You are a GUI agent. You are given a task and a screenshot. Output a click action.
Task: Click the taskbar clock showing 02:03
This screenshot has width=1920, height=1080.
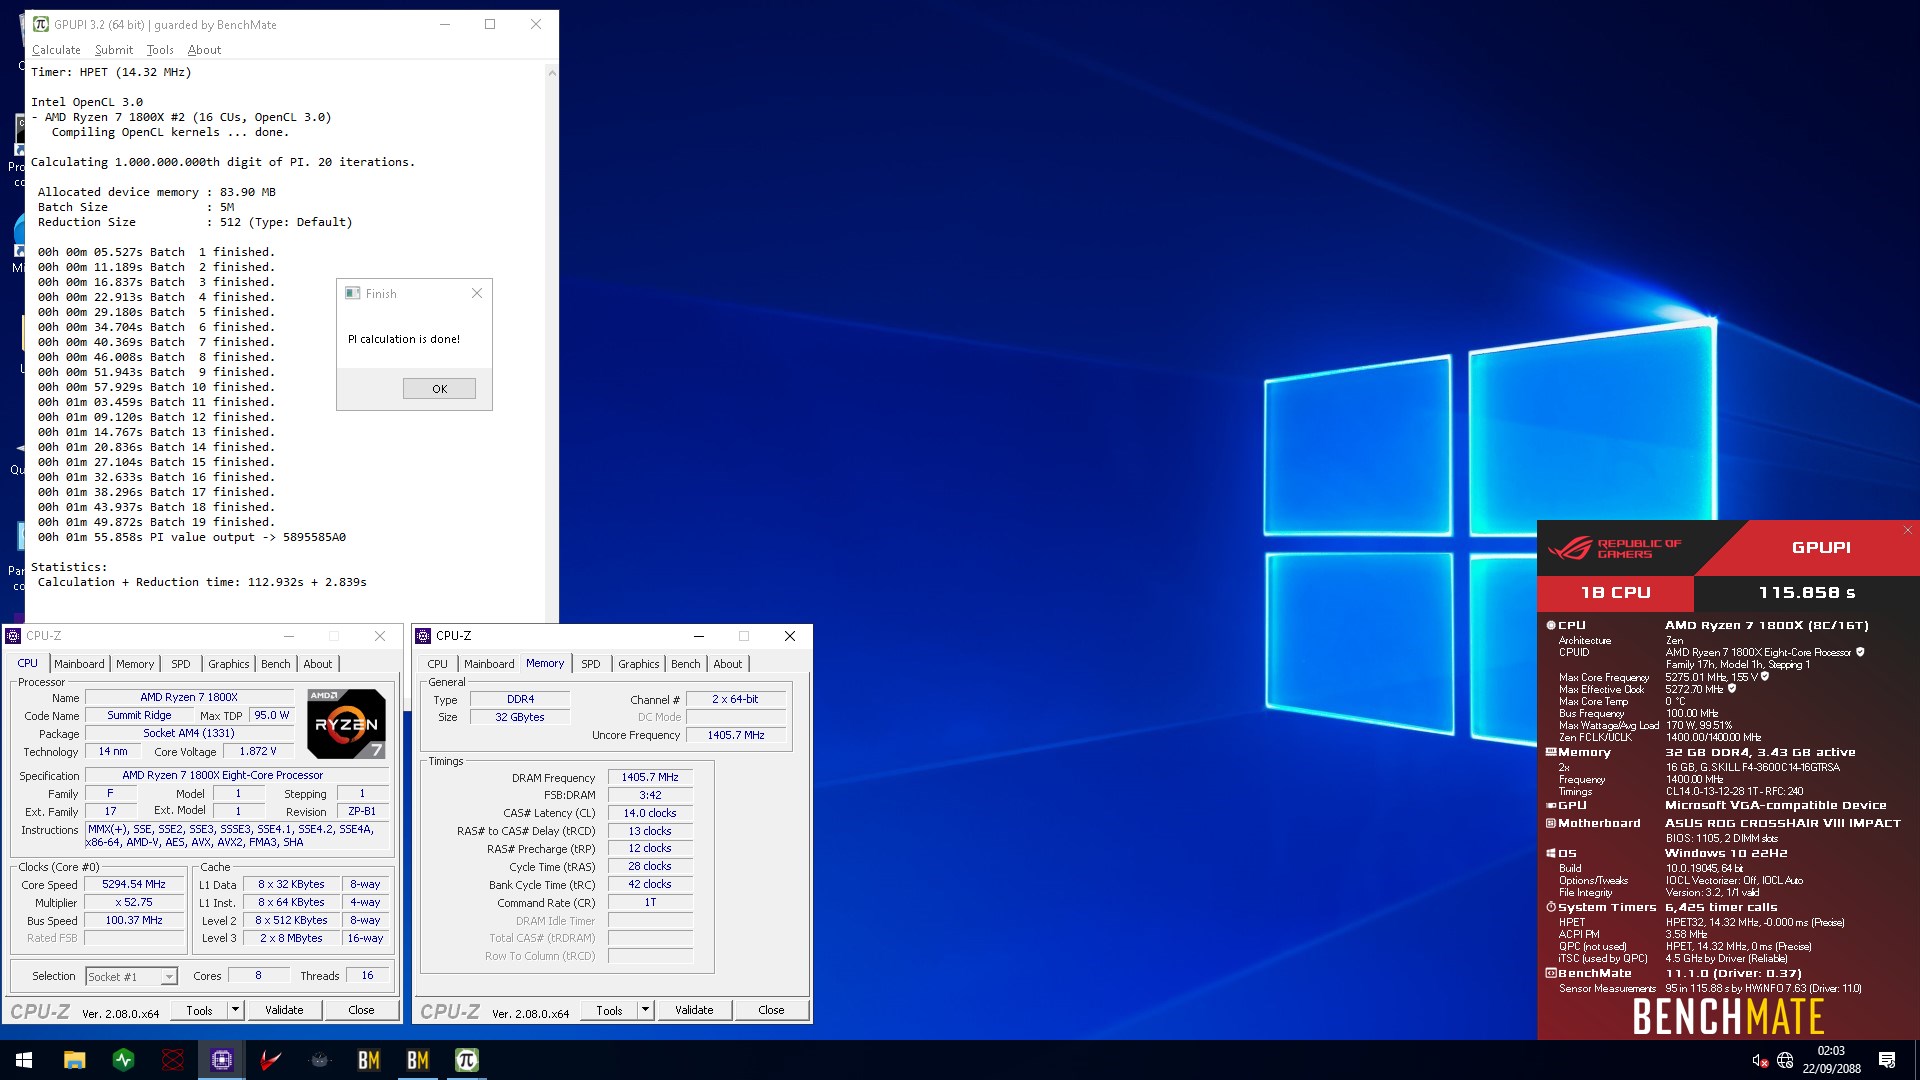[x=1832, y=1060]
